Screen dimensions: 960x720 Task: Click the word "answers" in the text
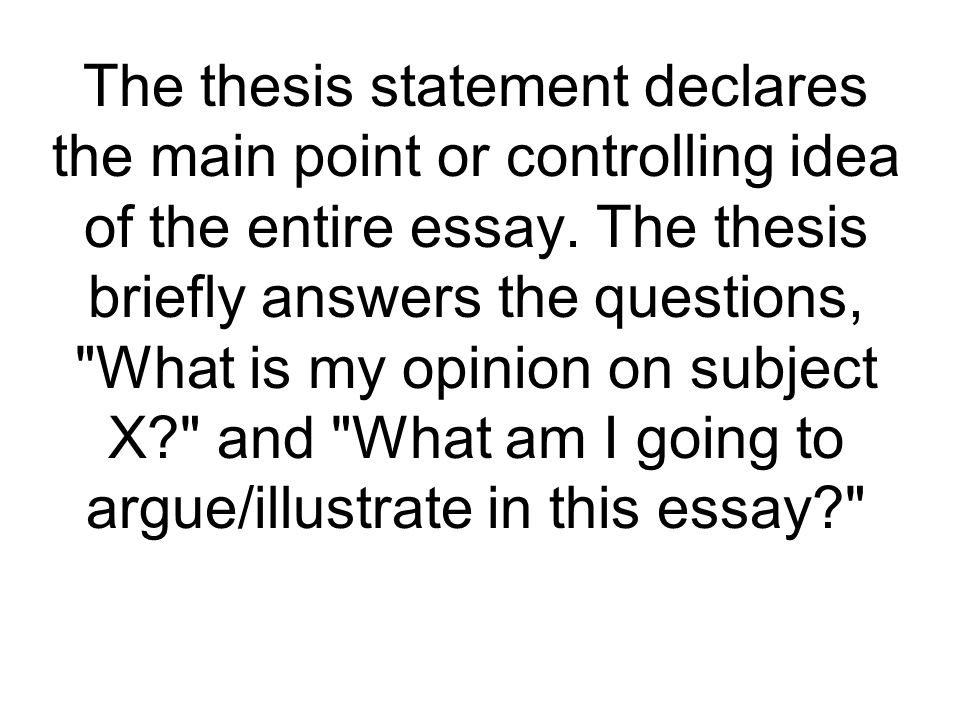click(x=372, y=297)
